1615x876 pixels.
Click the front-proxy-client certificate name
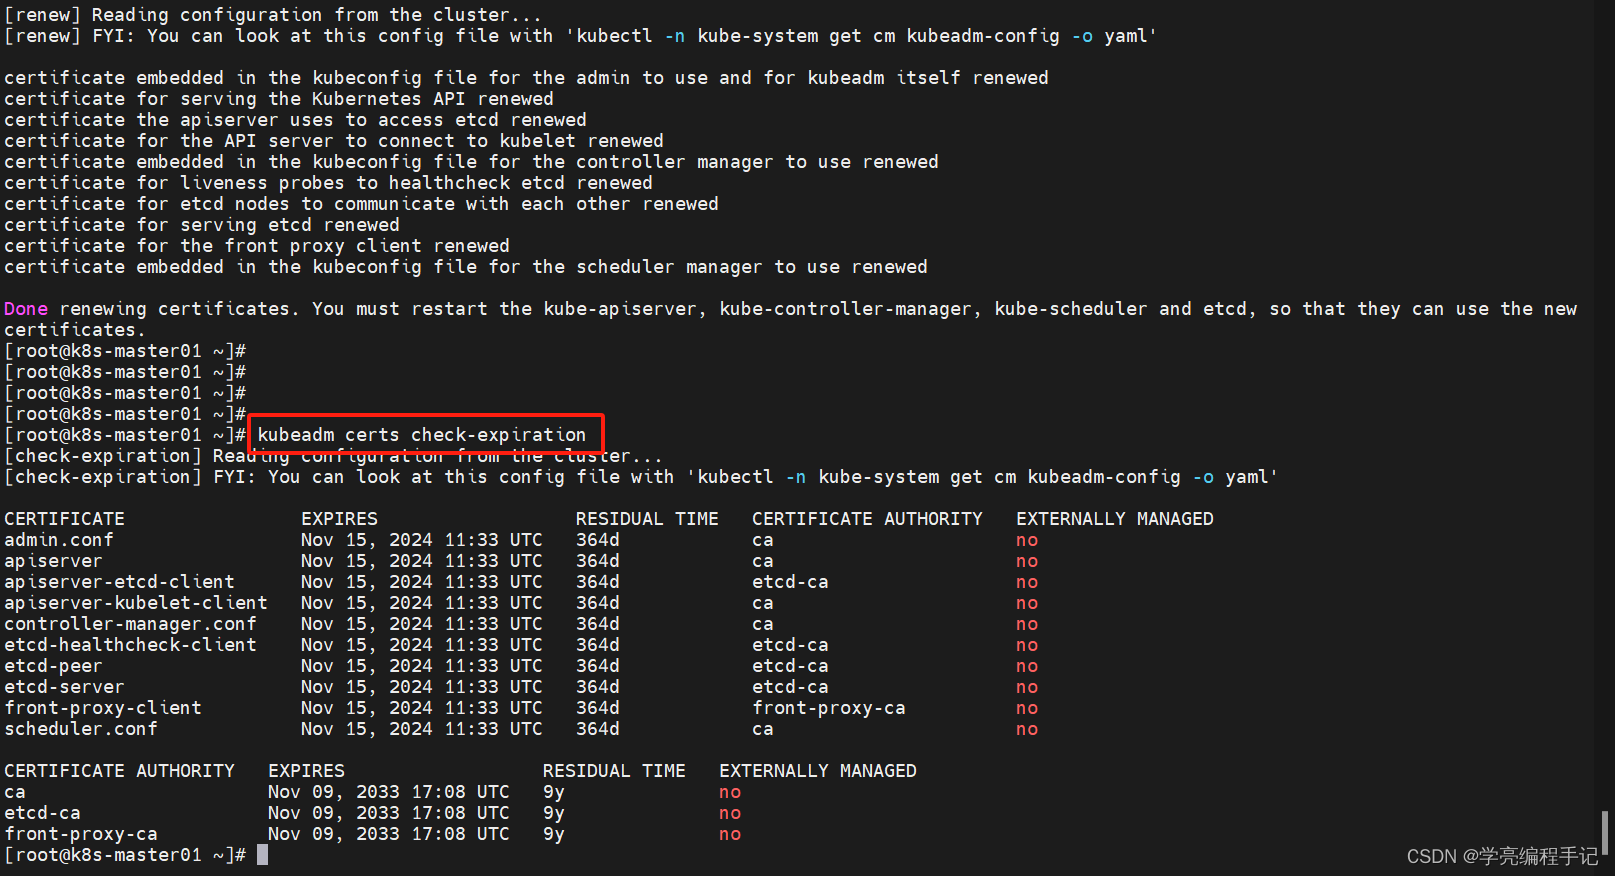103,708
